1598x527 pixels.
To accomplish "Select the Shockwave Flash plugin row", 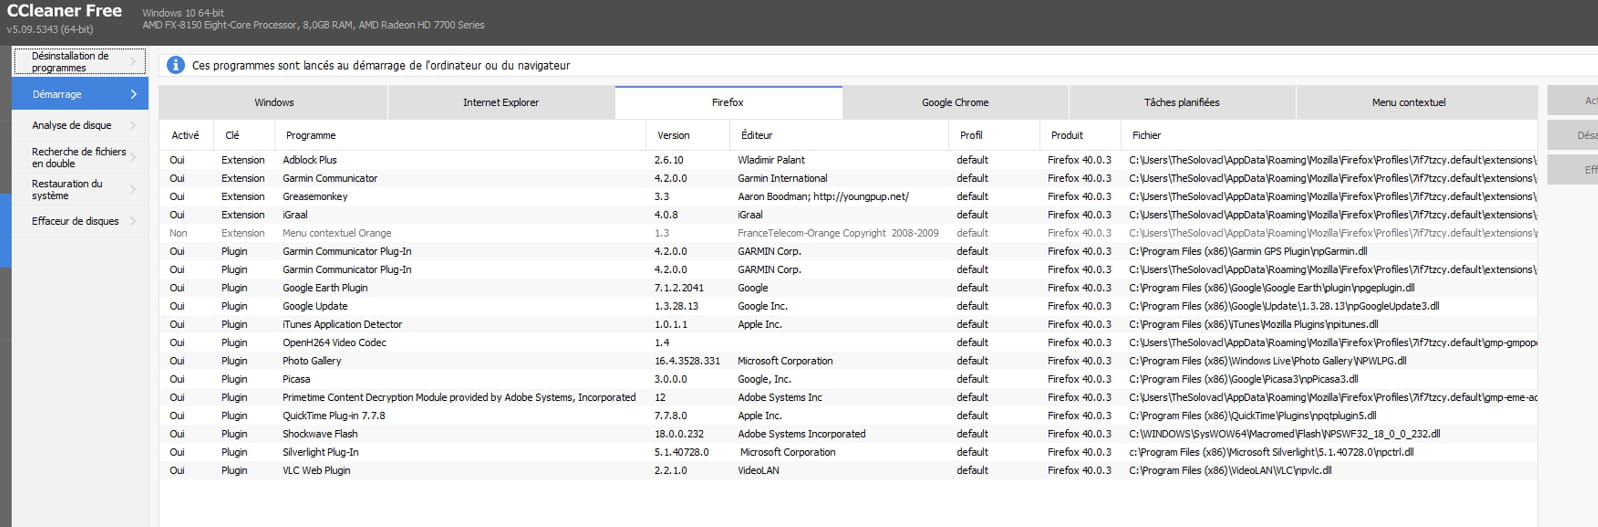I will pos(320,434).
